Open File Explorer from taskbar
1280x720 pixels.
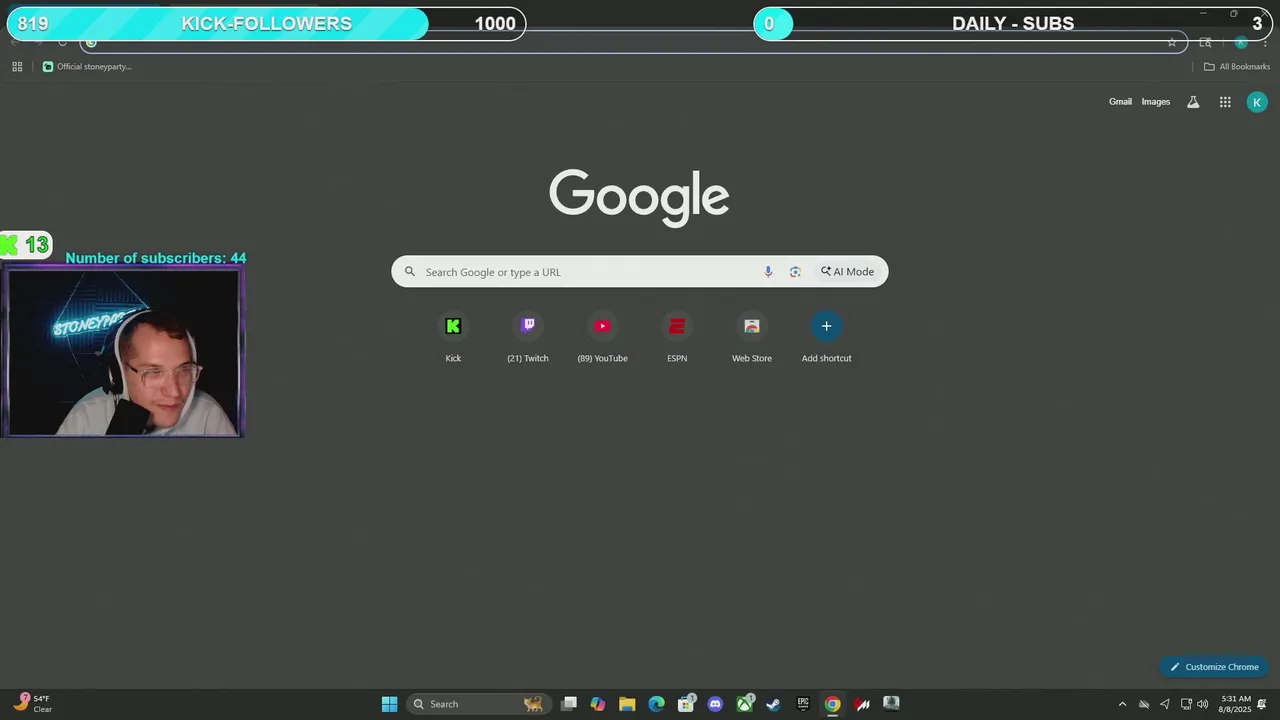[x=627, y=704]
